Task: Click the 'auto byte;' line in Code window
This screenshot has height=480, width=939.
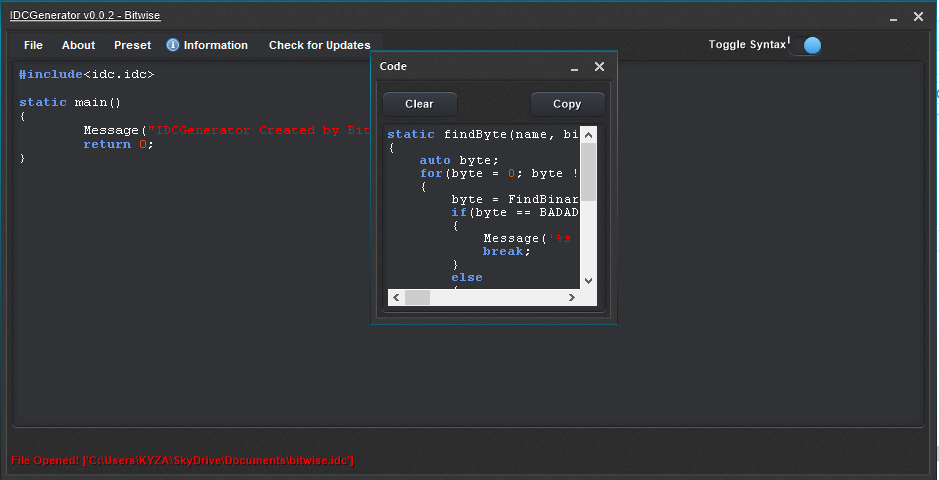Action: click(x=459, y=160)
